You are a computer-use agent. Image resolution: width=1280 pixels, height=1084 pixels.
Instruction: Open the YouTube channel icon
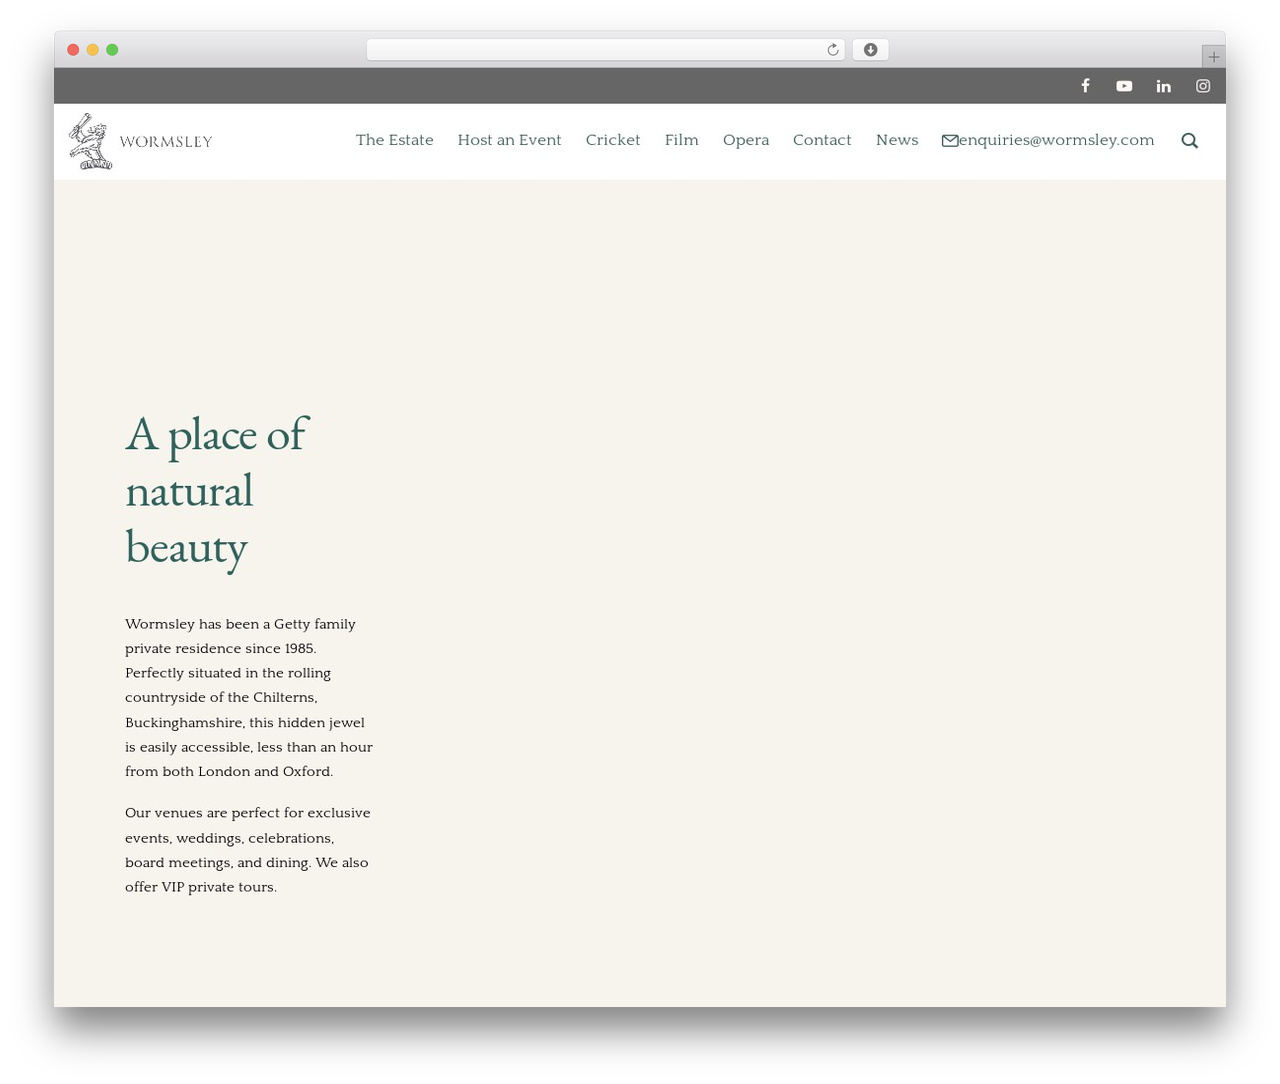1124,86
